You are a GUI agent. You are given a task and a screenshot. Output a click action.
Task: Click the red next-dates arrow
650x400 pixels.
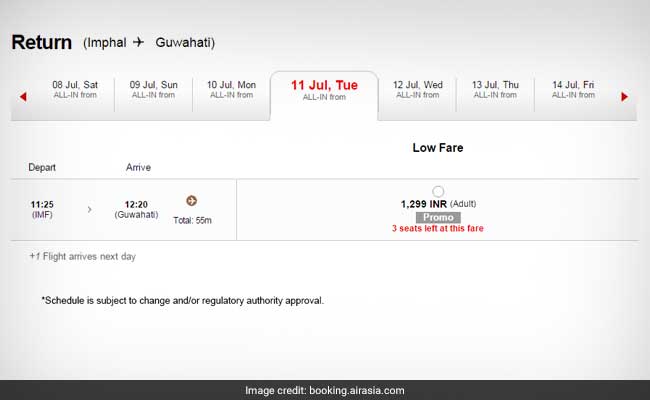(x=625, y=97)
